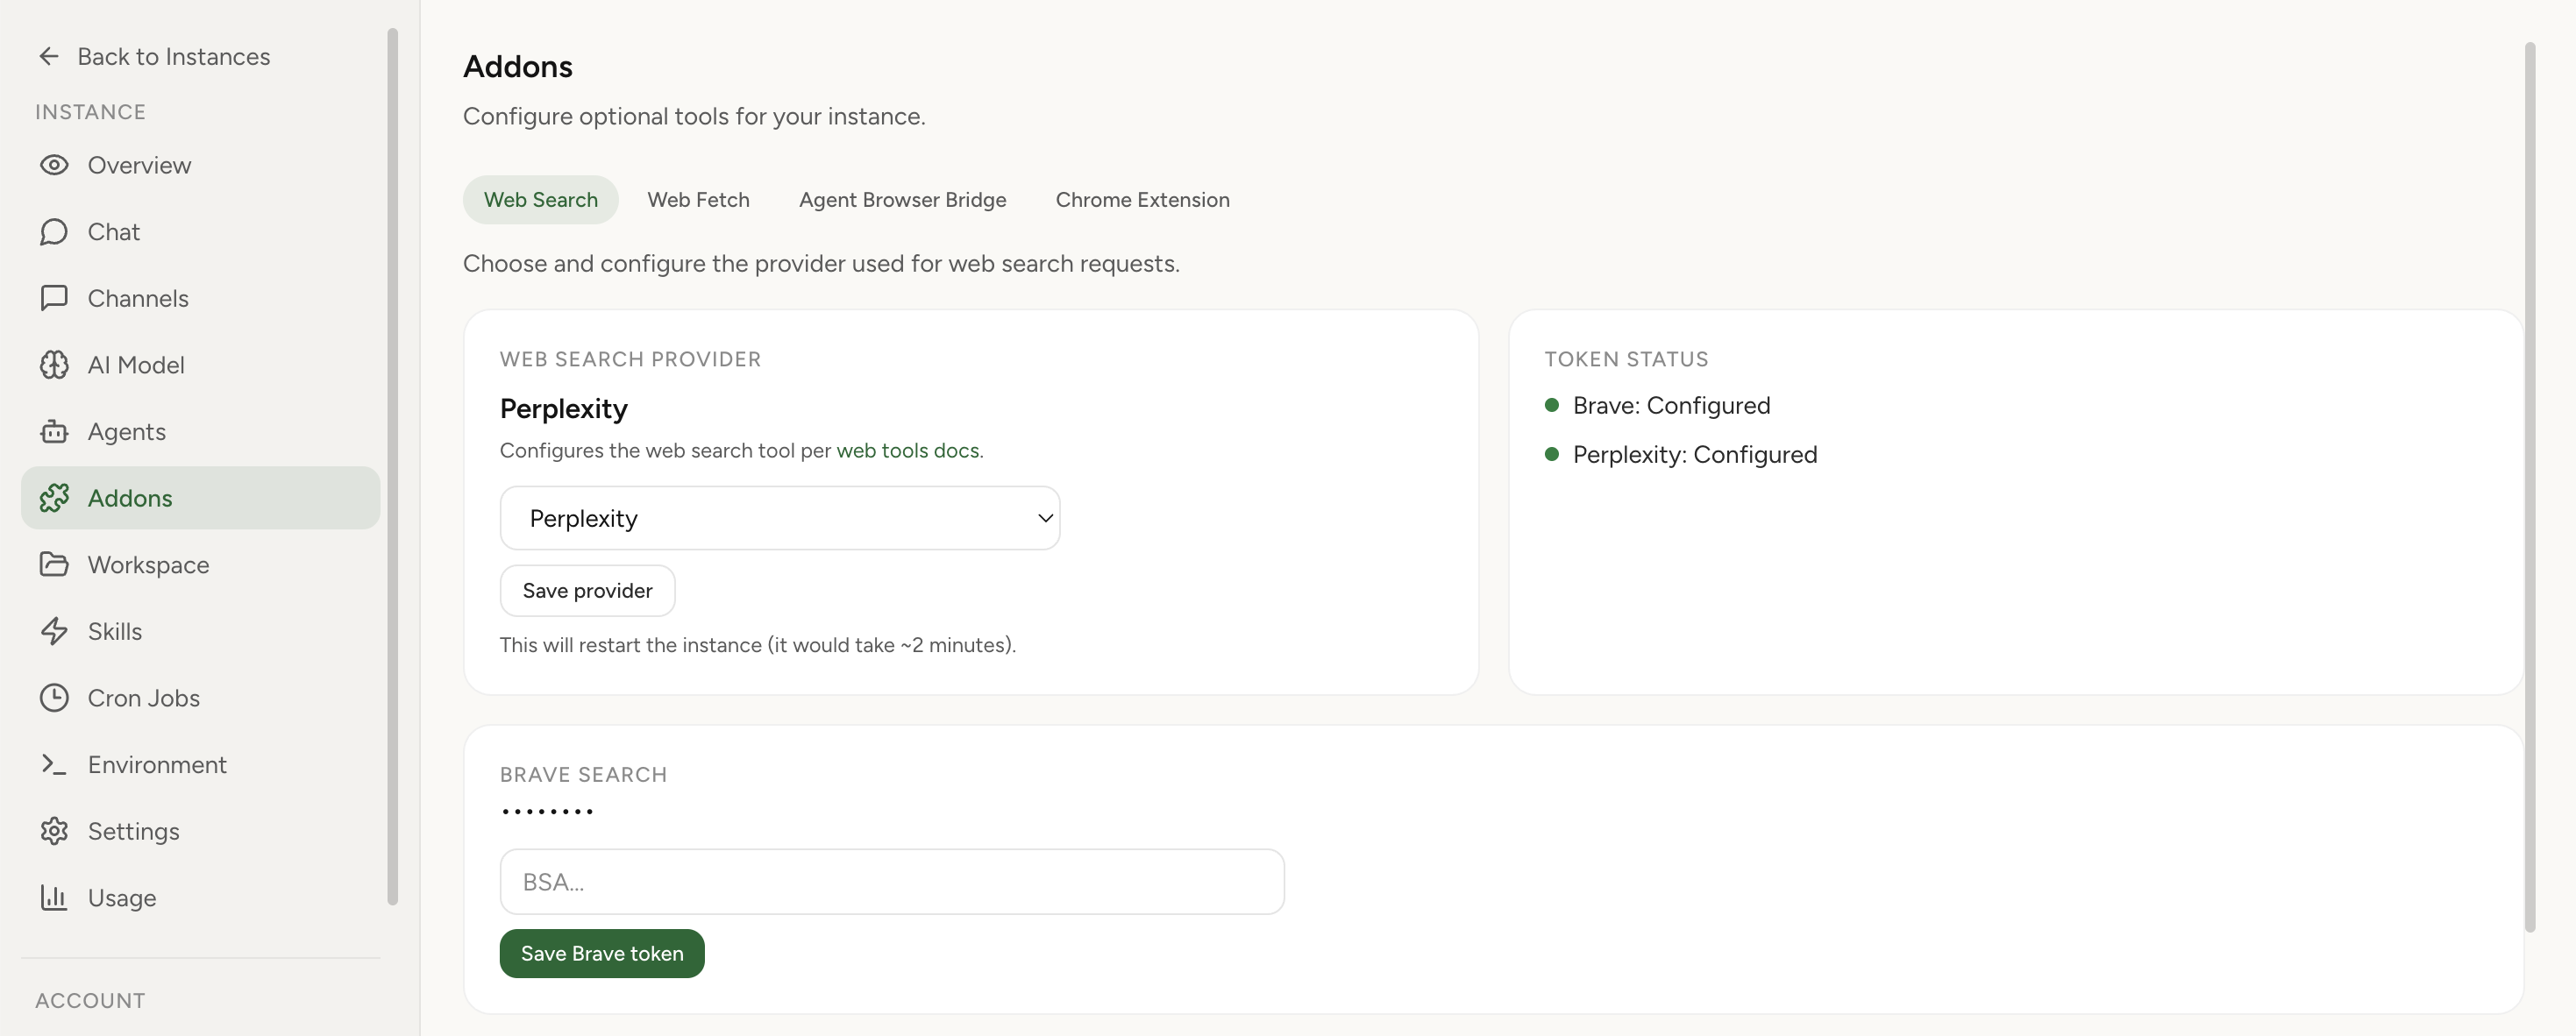
Task: Switch to the Web Fetch tab
Action: (x=698, y=199)
